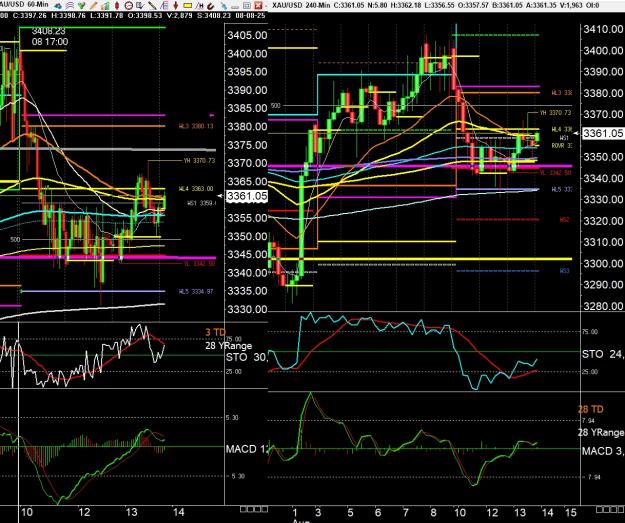Click the WS2 label in 240-Min chart
Viewport: 625px width, 523px height.
tap(564, 220)
